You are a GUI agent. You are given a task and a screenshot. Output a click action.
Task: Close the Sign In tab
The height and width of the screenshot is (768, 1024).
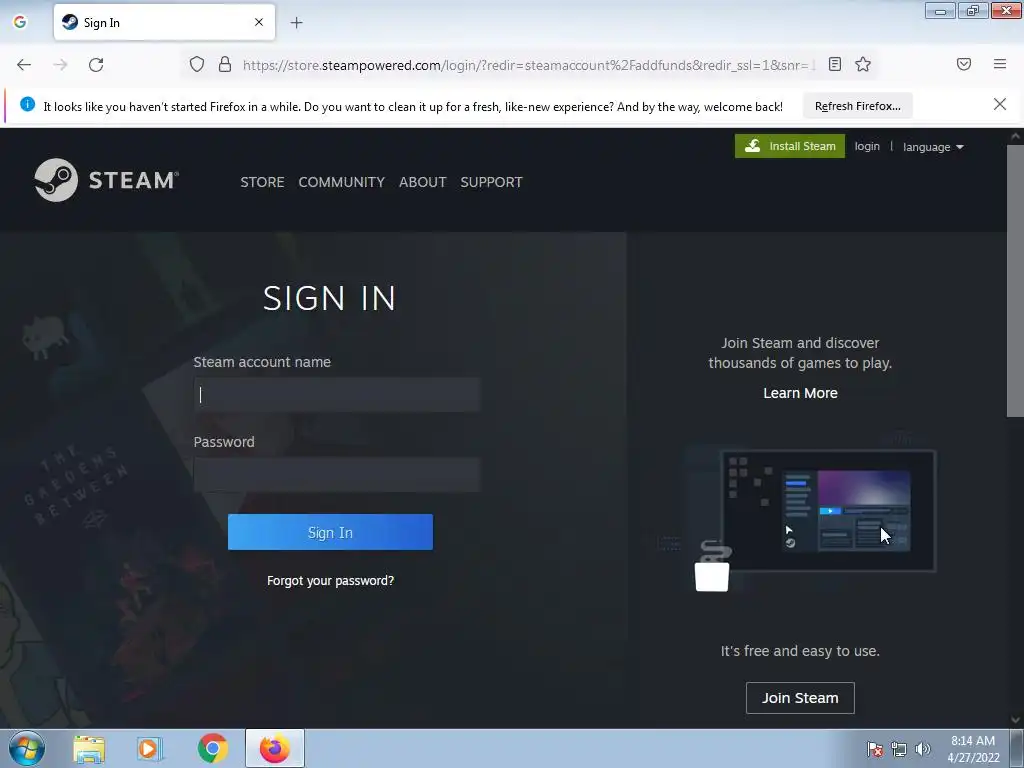(x=259, y=22)
